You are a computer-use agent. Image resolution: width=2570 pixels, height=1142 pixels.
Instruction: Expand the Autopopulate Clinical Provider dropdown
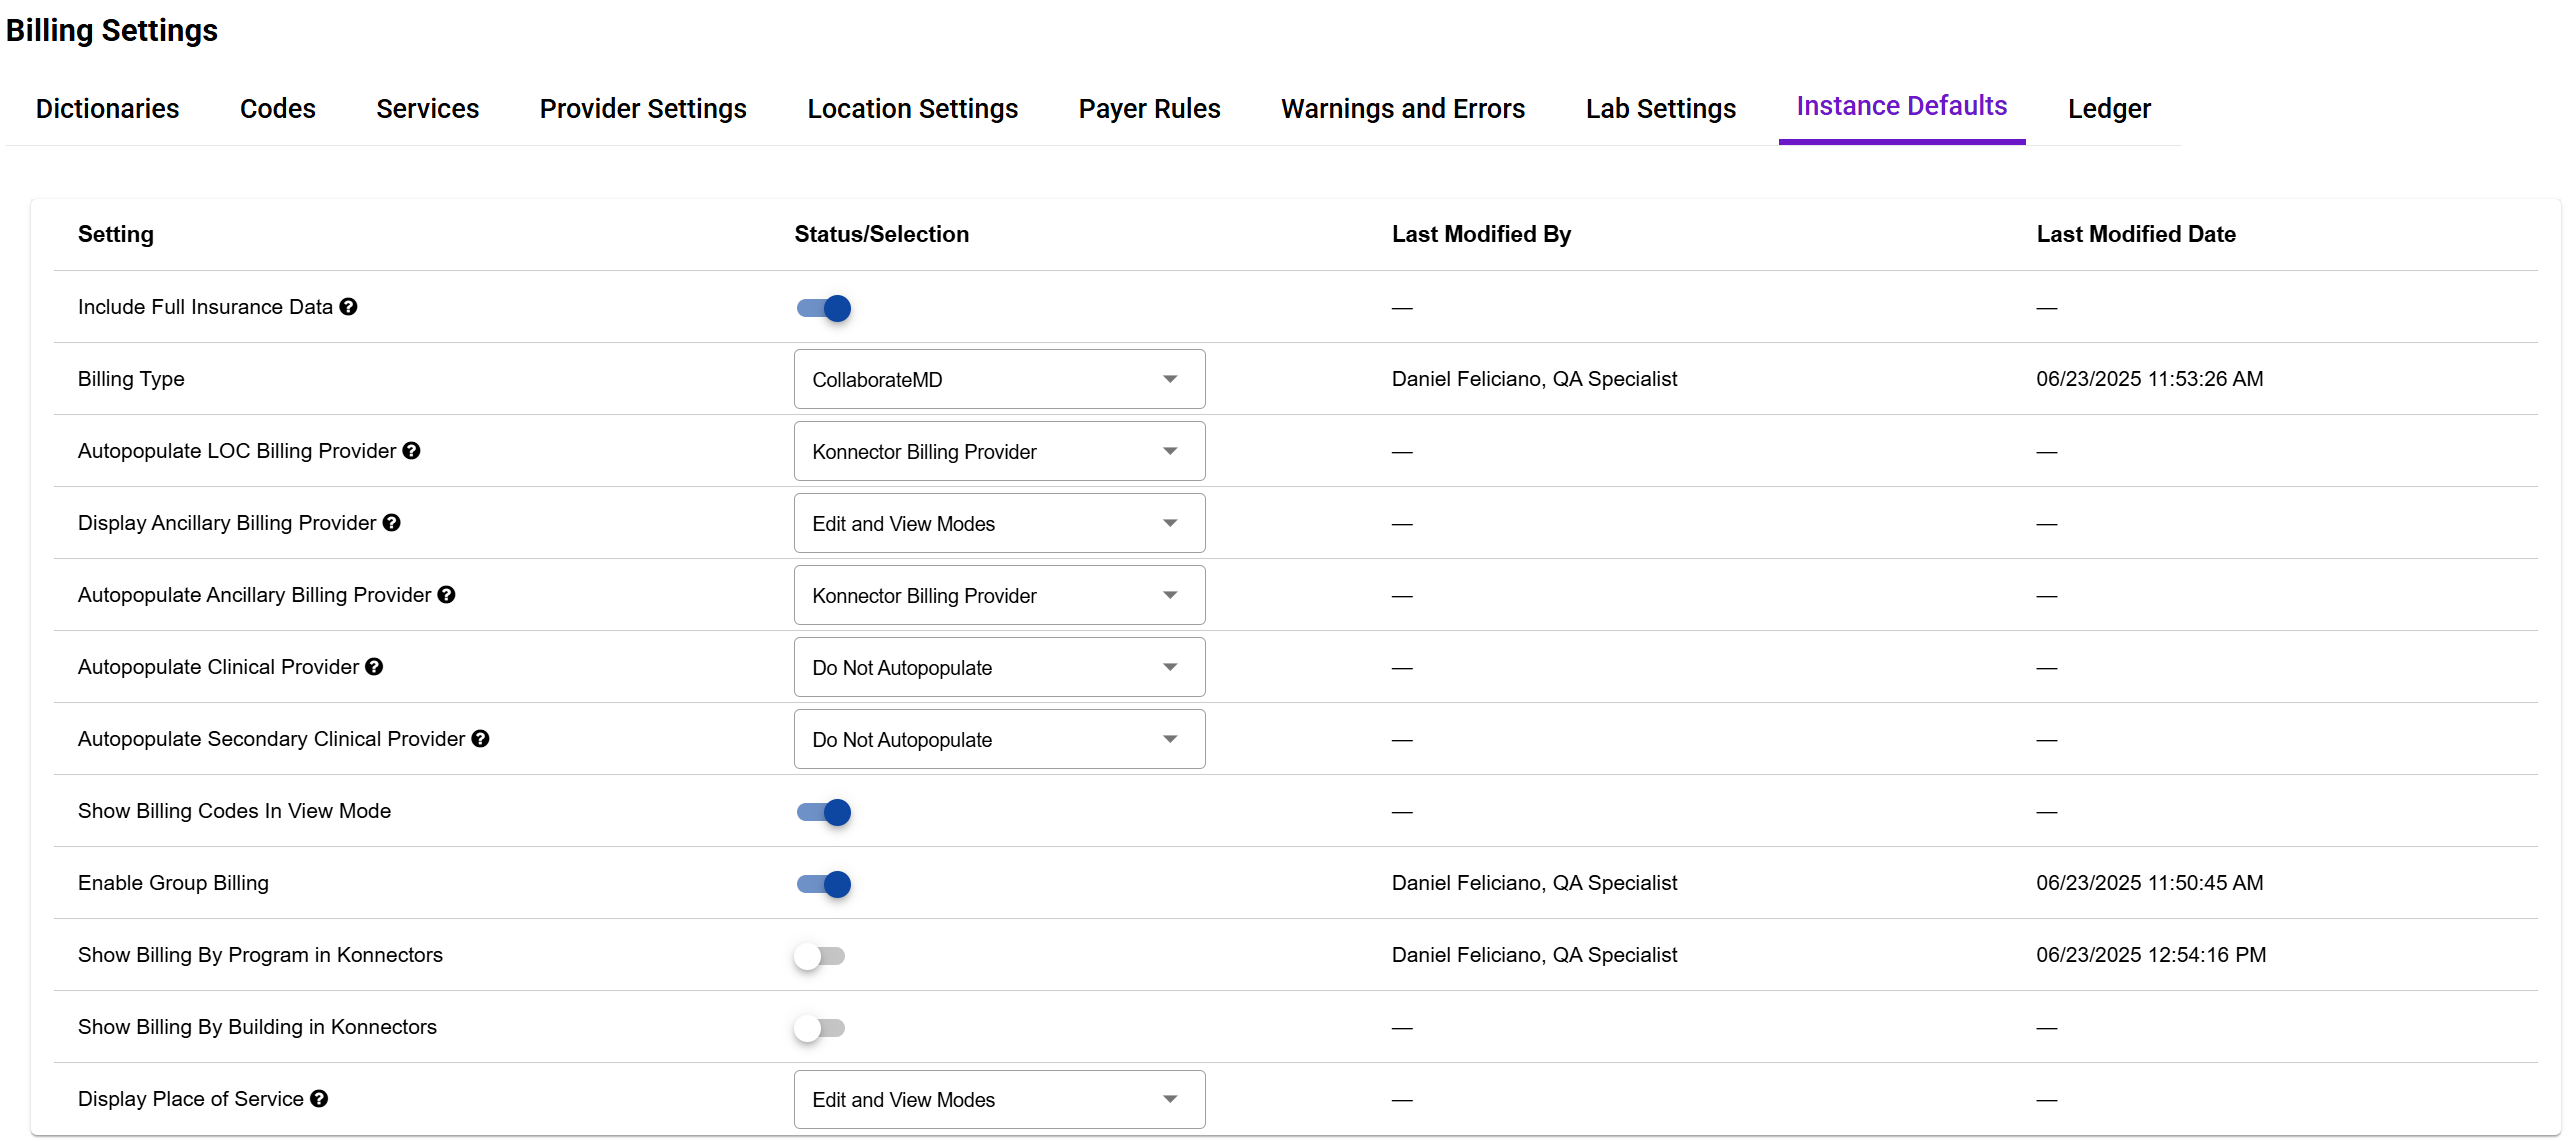(999, 667)
